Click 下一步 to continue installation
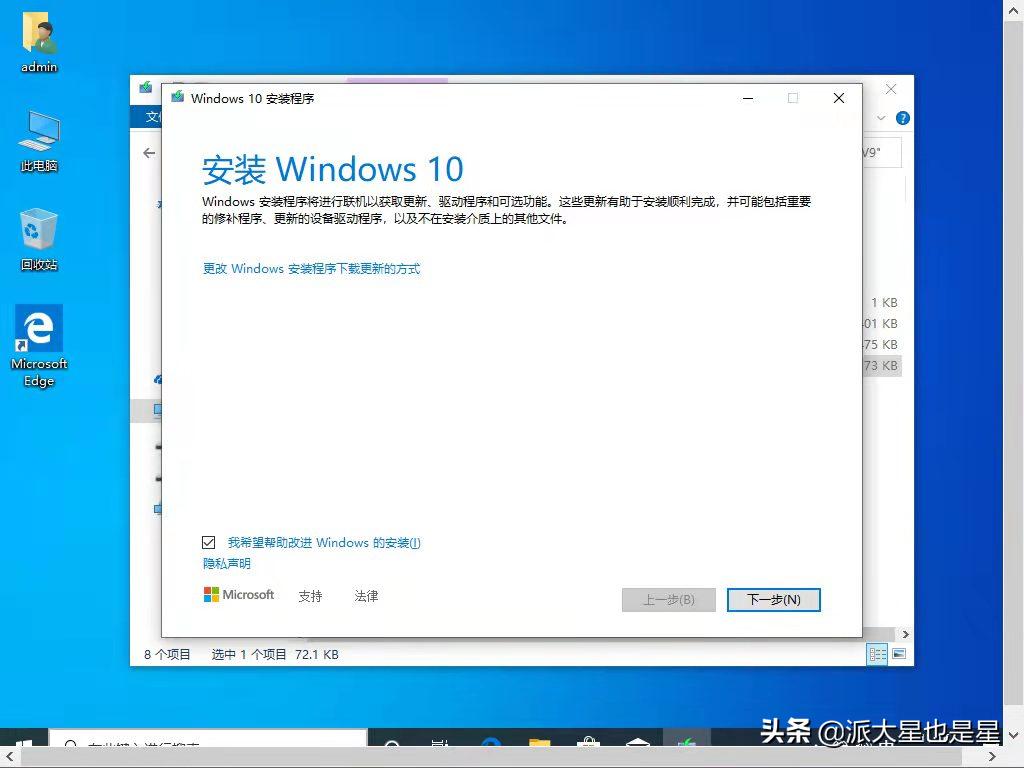1024x768 pixels. [x=773, y=599]
